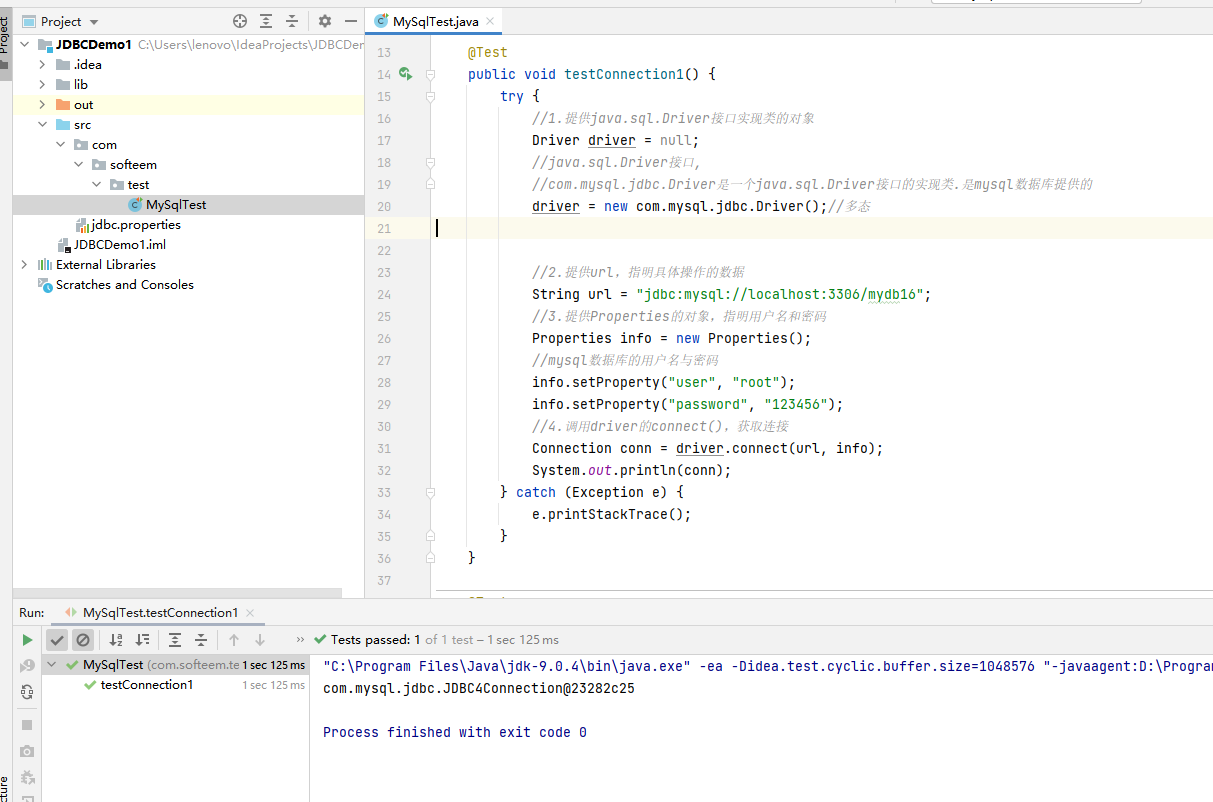The height and width of the screenshot is (802, 1213).
Task: Expand the .idea folder
Action: (x=42, y=65)
